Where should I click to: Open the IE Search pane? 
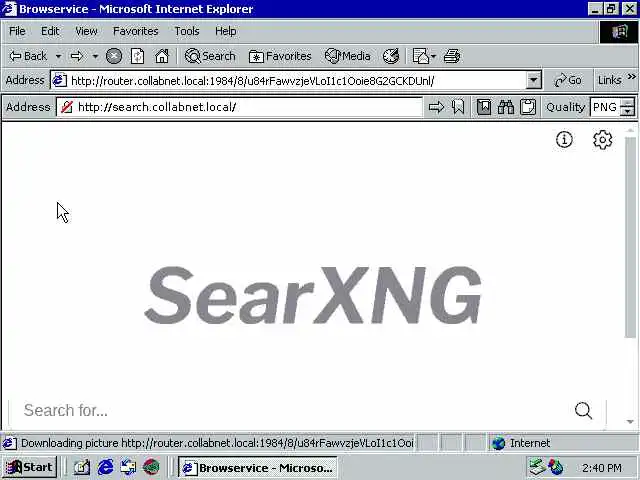point(210,56)
